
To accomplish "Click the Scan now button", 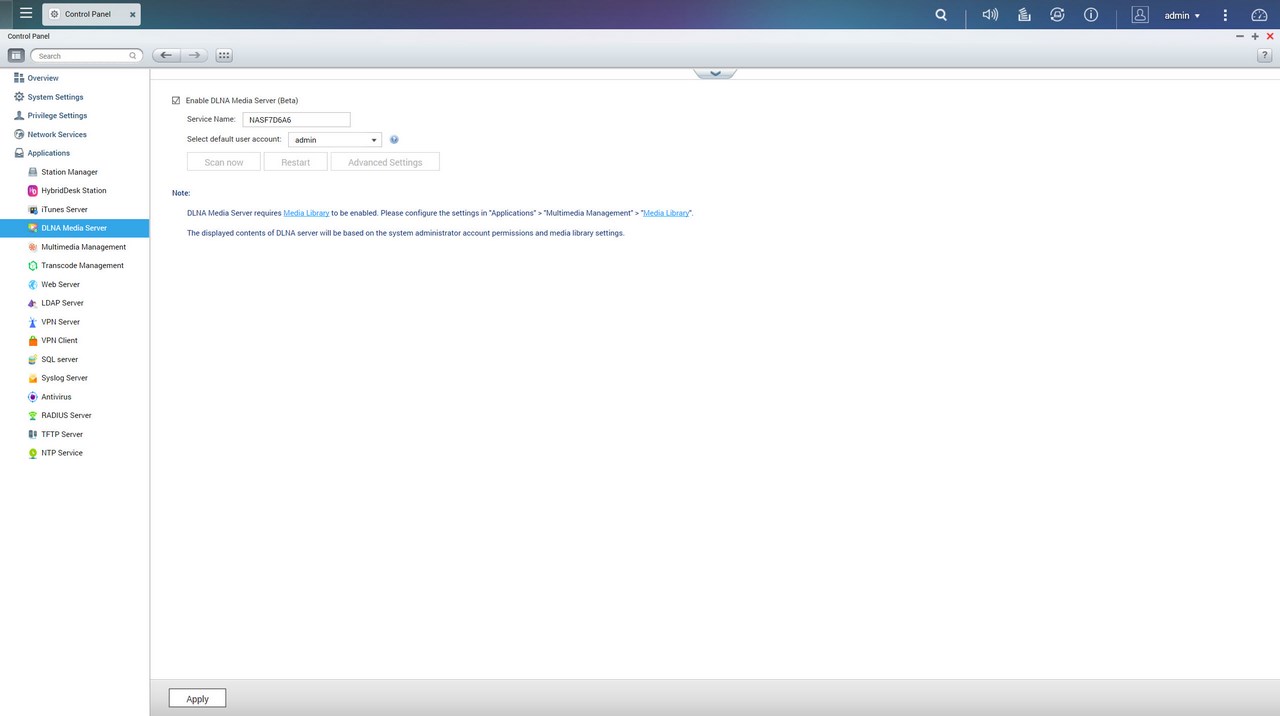I will [x=224, y=162].
